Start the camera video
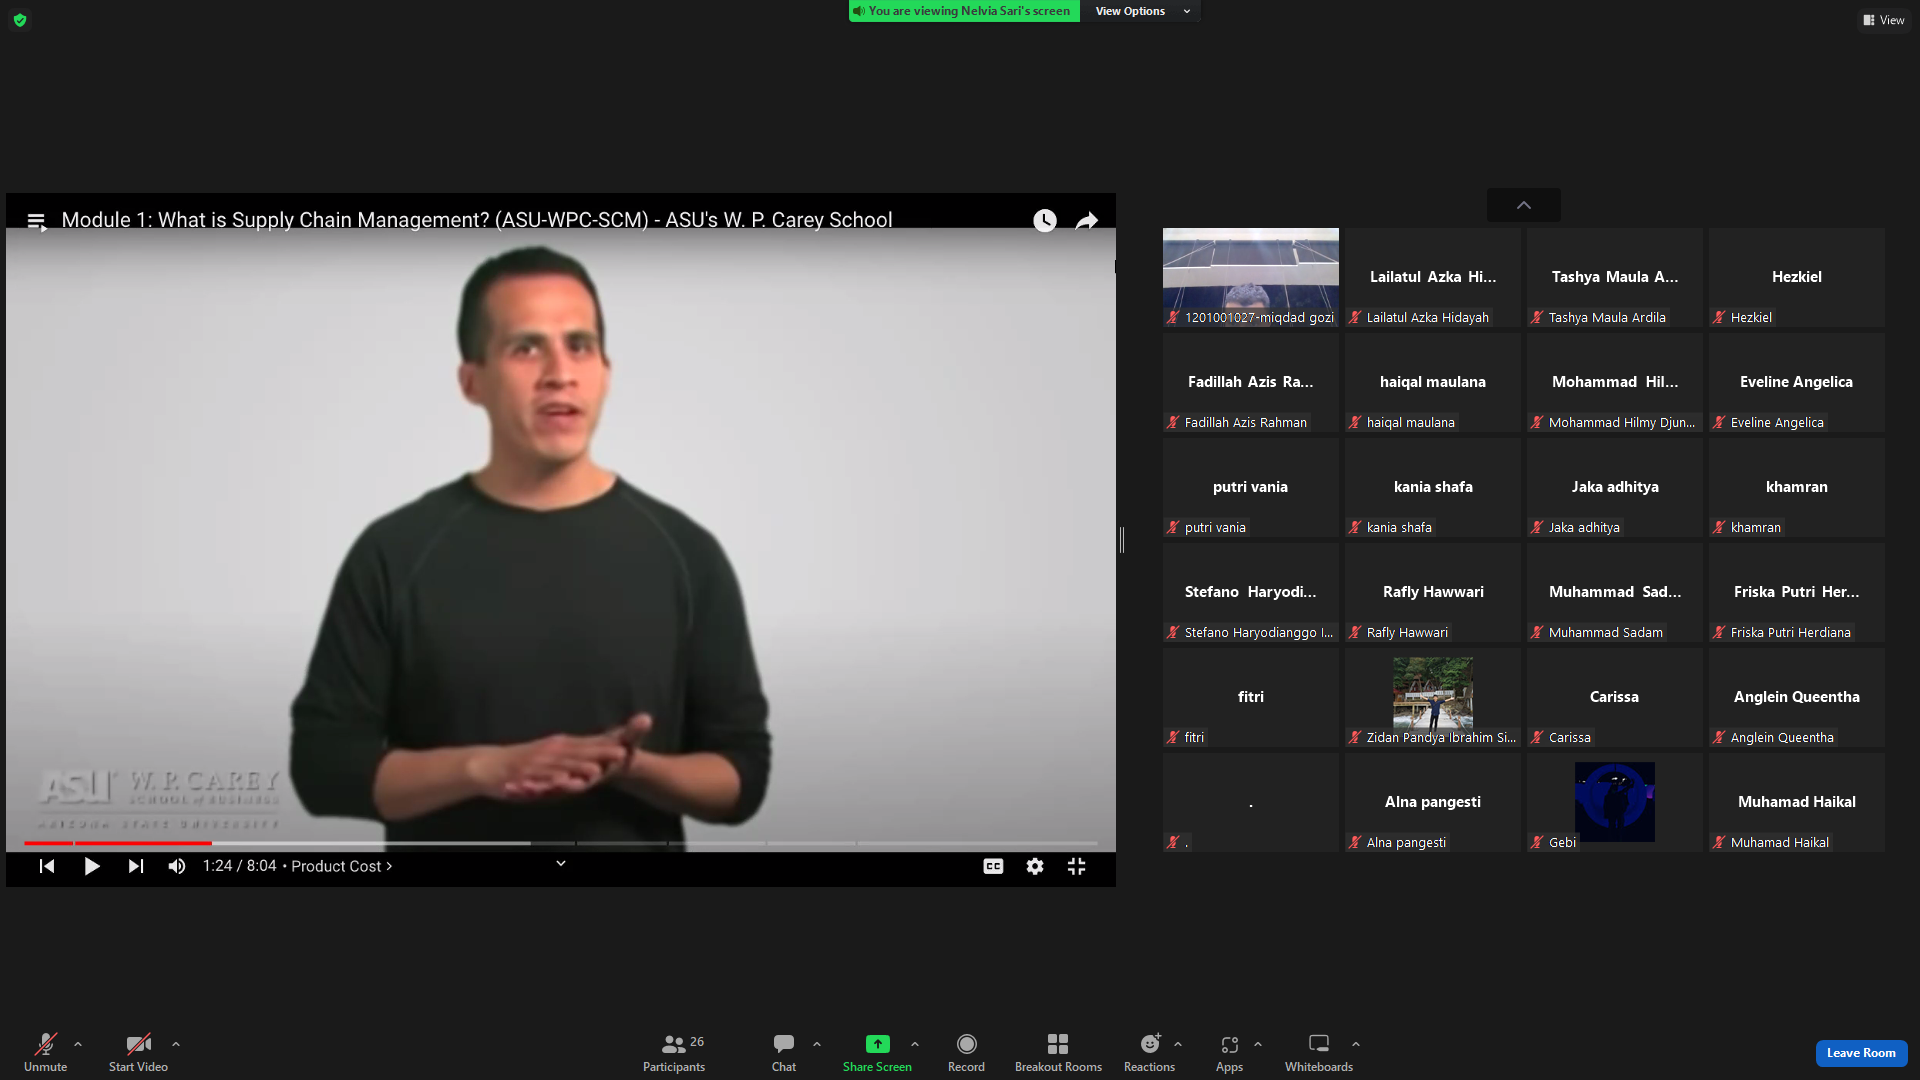The image size is (1920, 1080). [138, 1052]
